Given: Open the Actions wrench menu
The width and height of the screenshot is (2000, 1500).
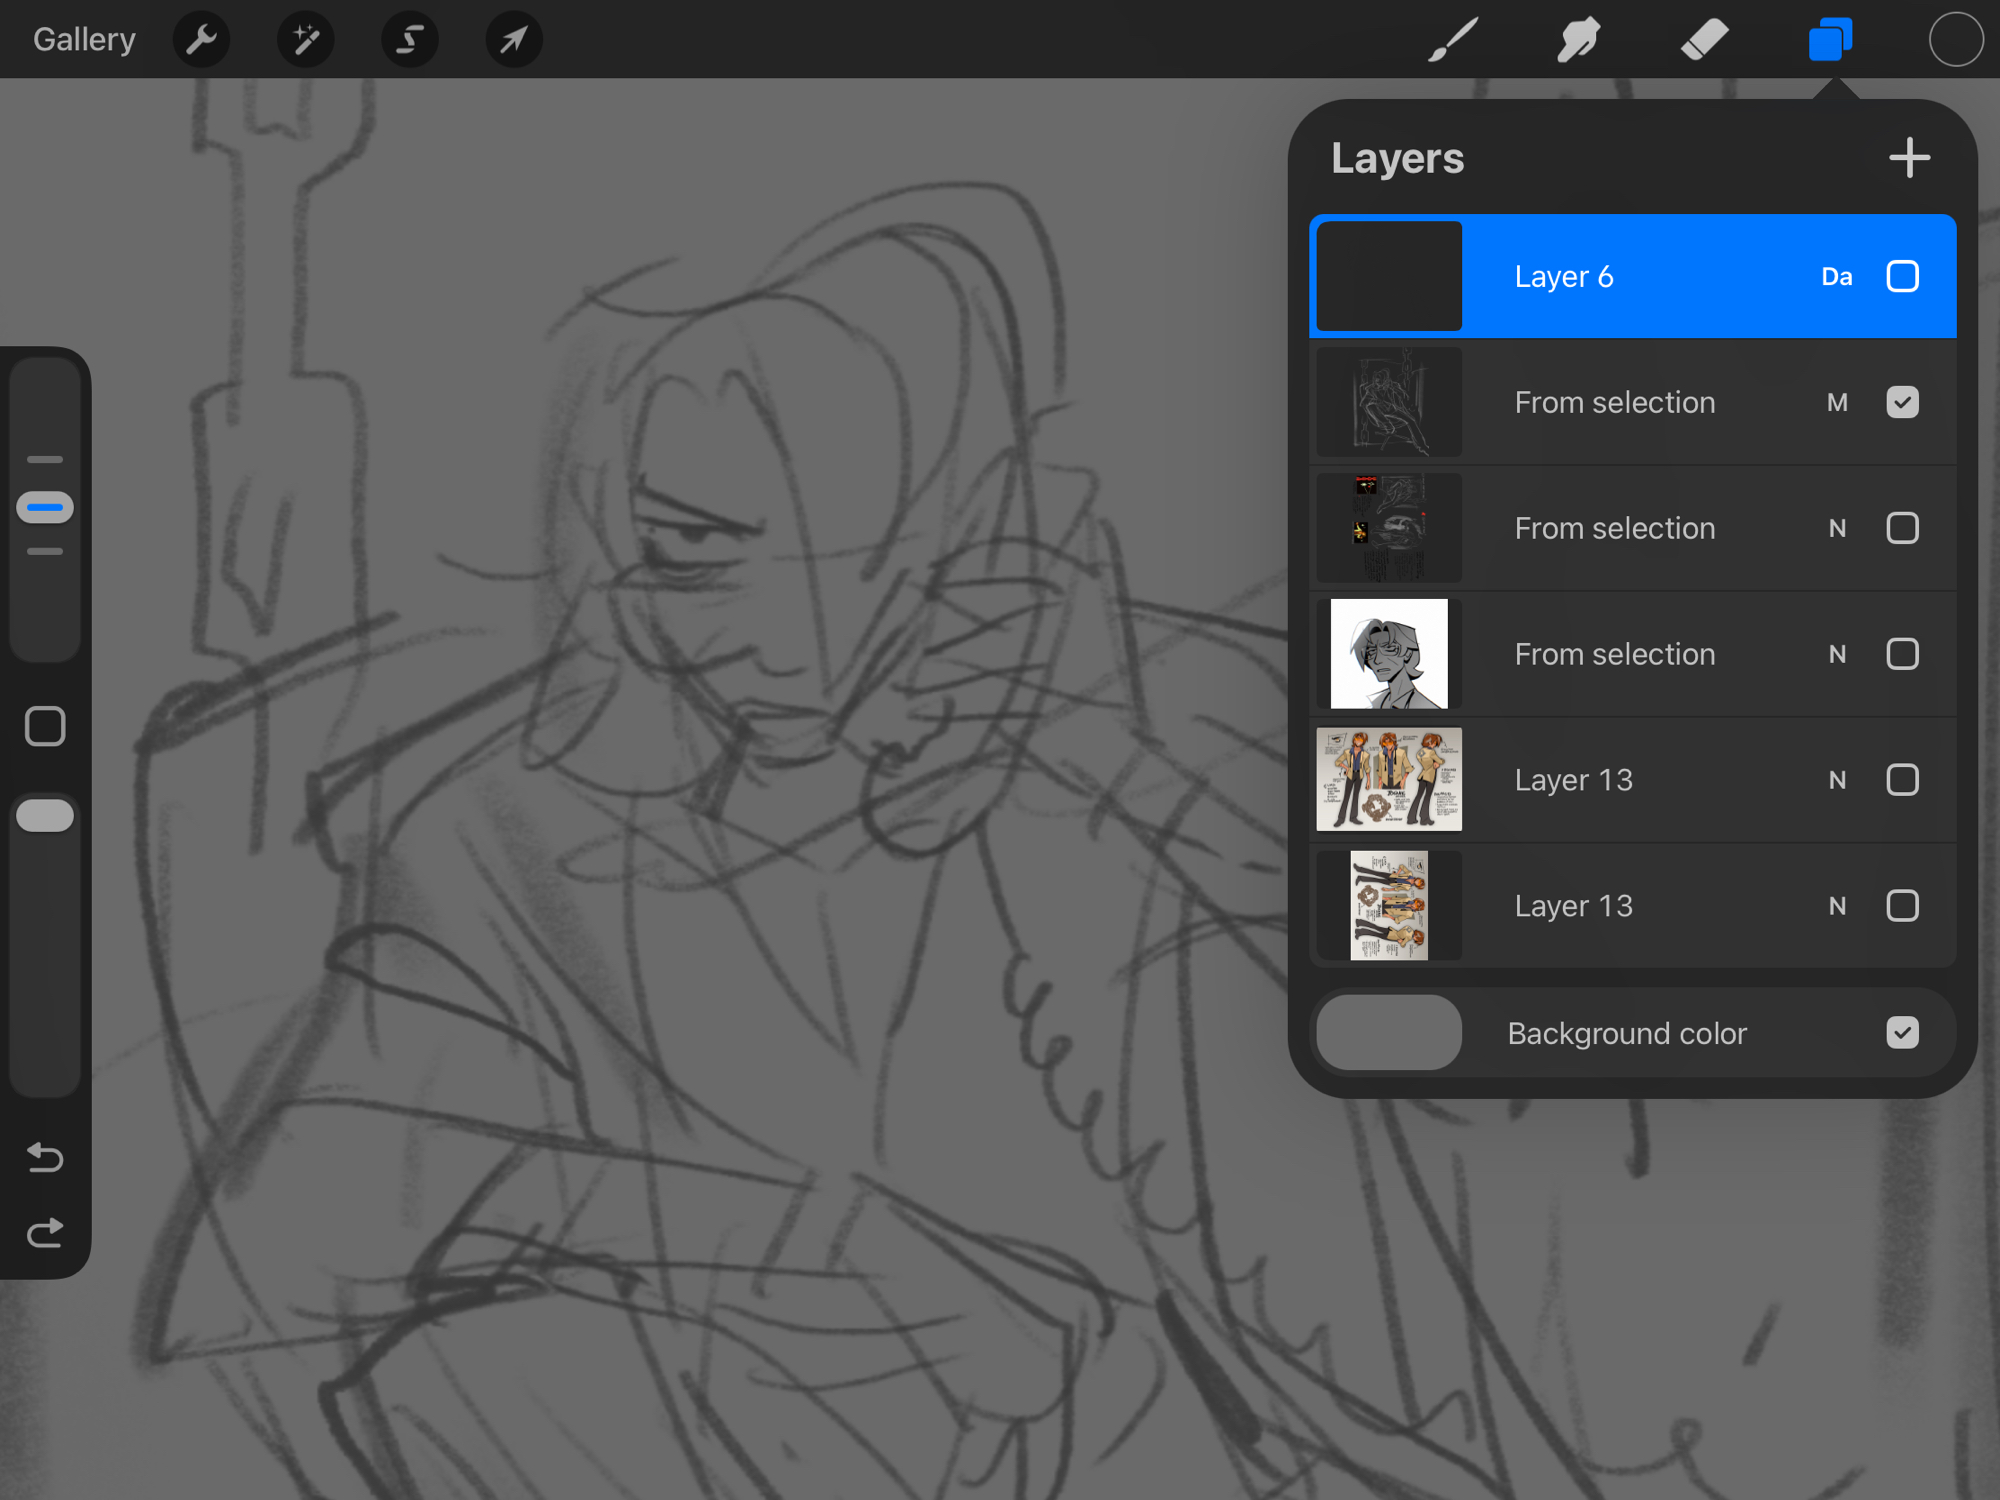Looking at the screenshot, I should pyautogui.click(x=201, y=40).
